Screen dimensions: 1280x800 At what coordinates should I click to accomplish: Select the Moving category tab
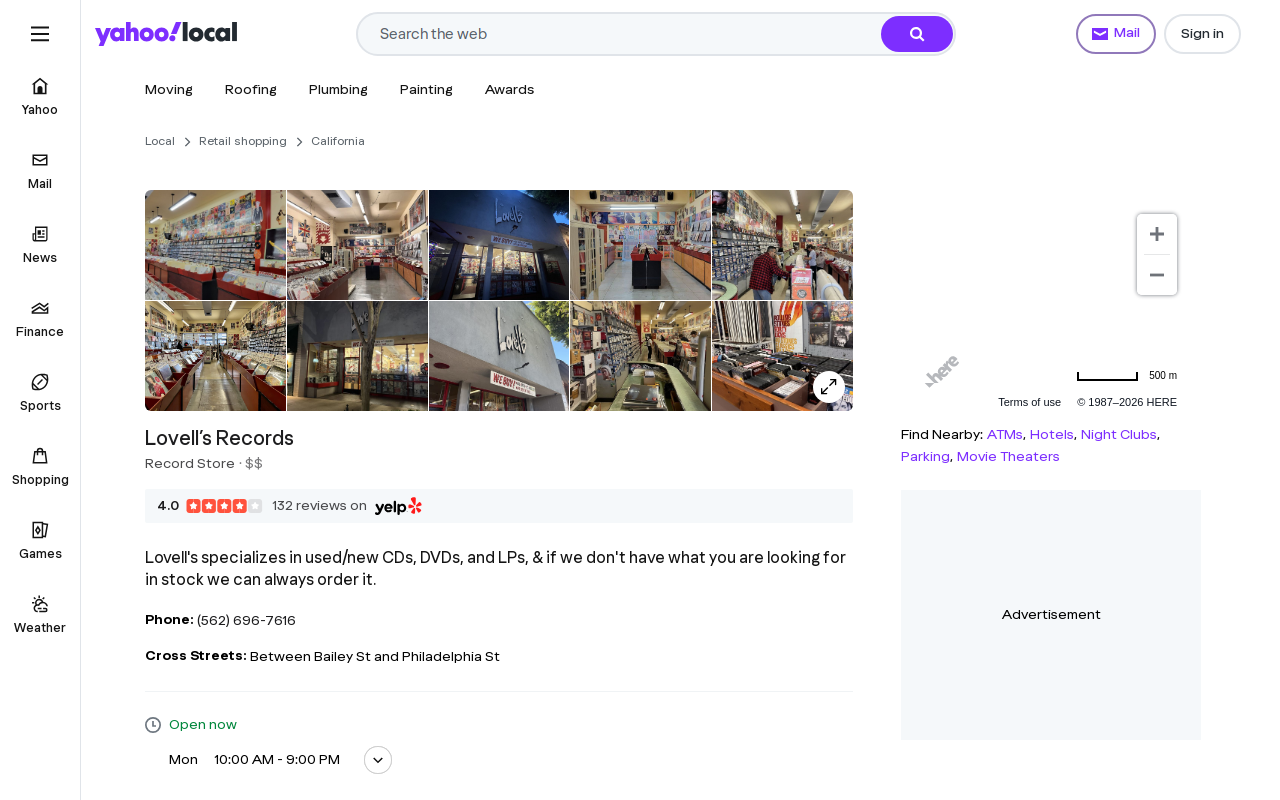(x=169, y=90)
